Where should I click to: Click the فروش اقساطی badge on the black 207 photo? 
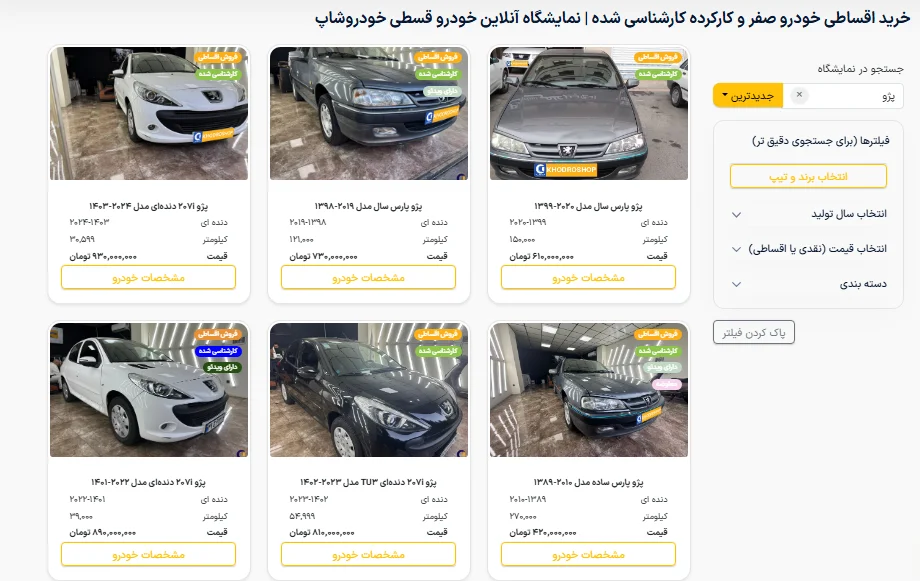[x=438, y=334]
